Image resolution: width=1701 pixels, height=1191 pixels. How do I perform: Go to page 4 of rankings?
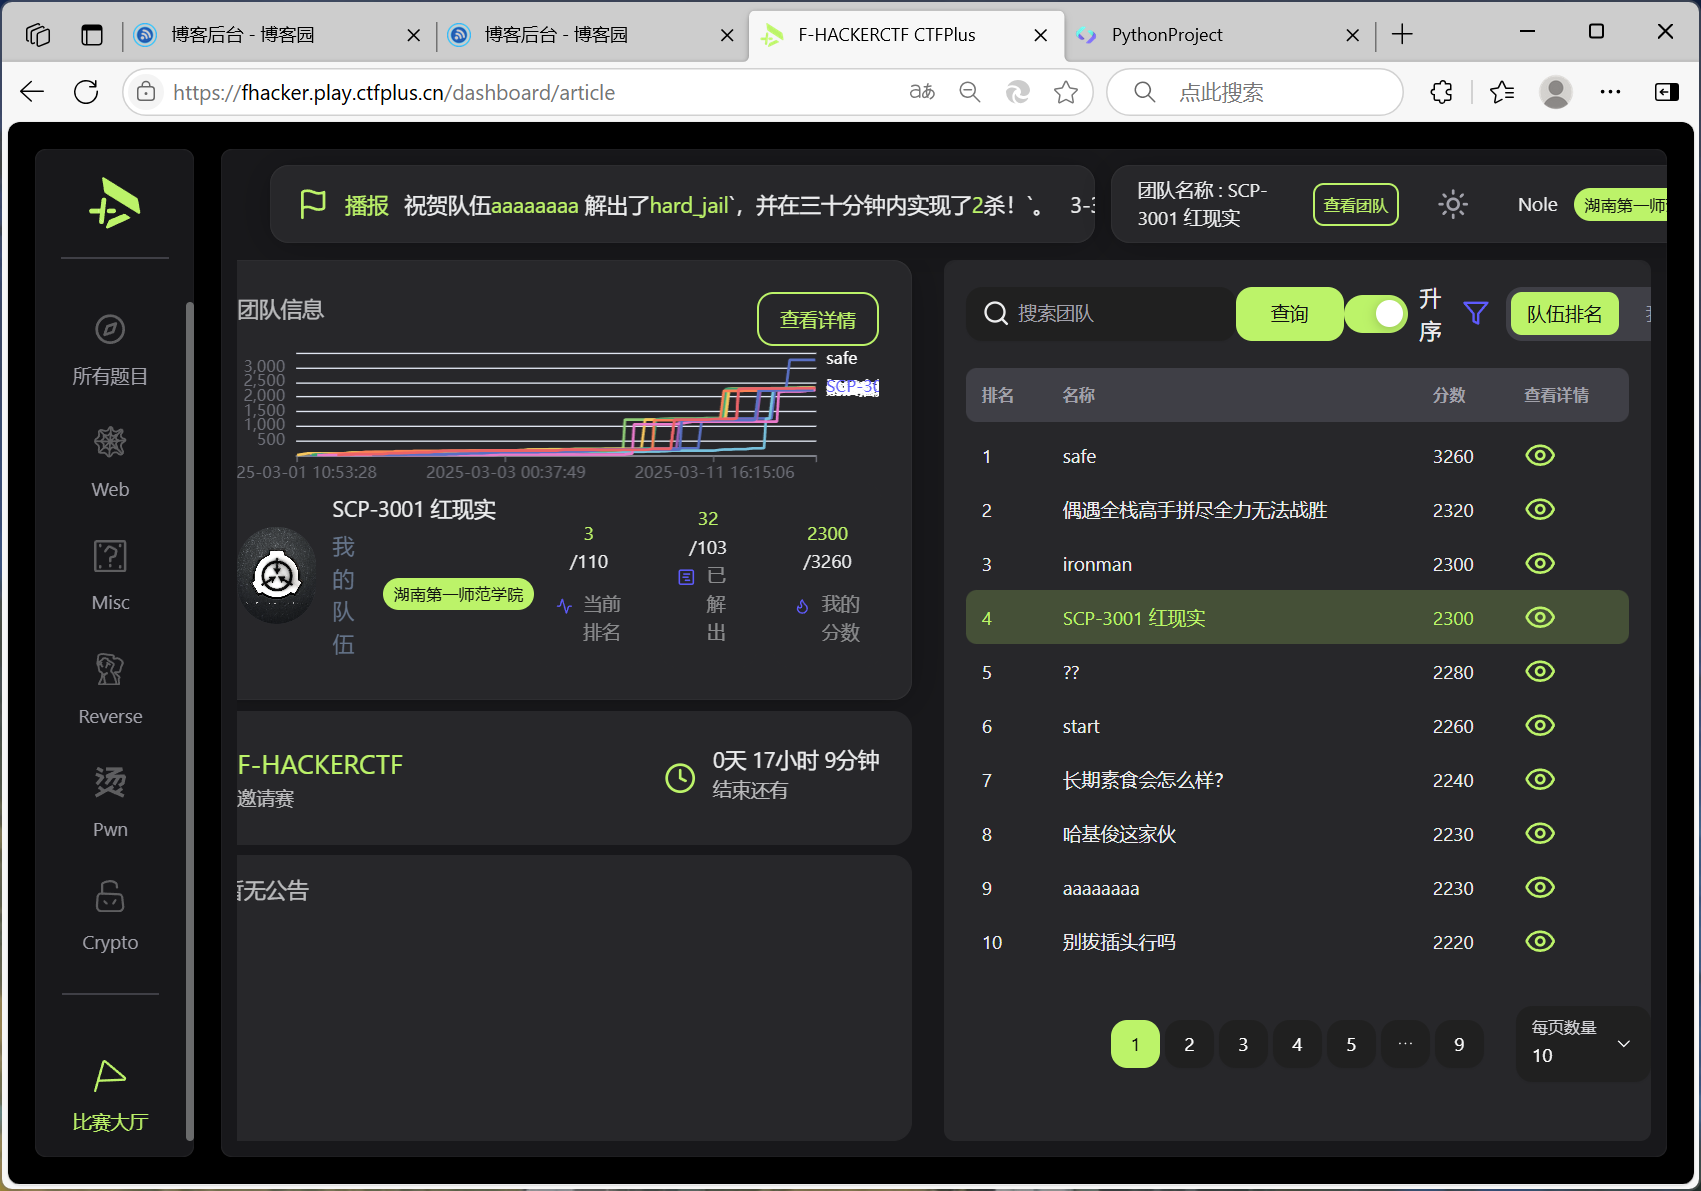[x=1297, y=1044]
